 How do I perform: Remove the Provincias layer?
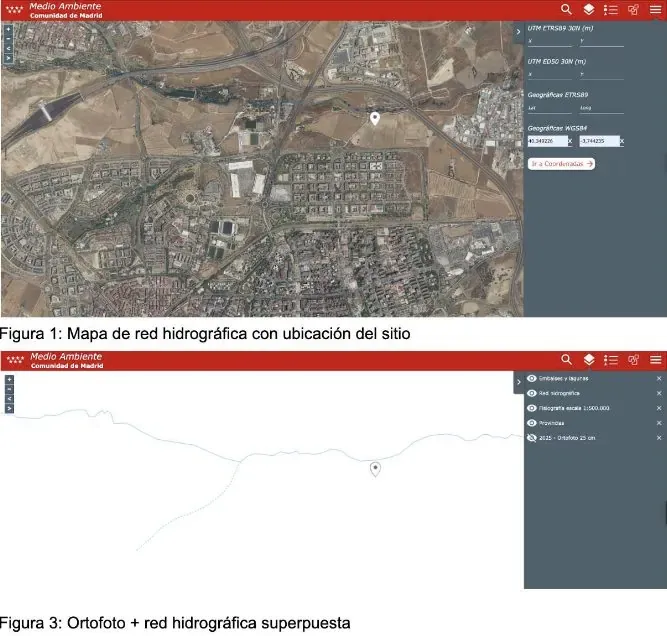[x=659, y=423]
